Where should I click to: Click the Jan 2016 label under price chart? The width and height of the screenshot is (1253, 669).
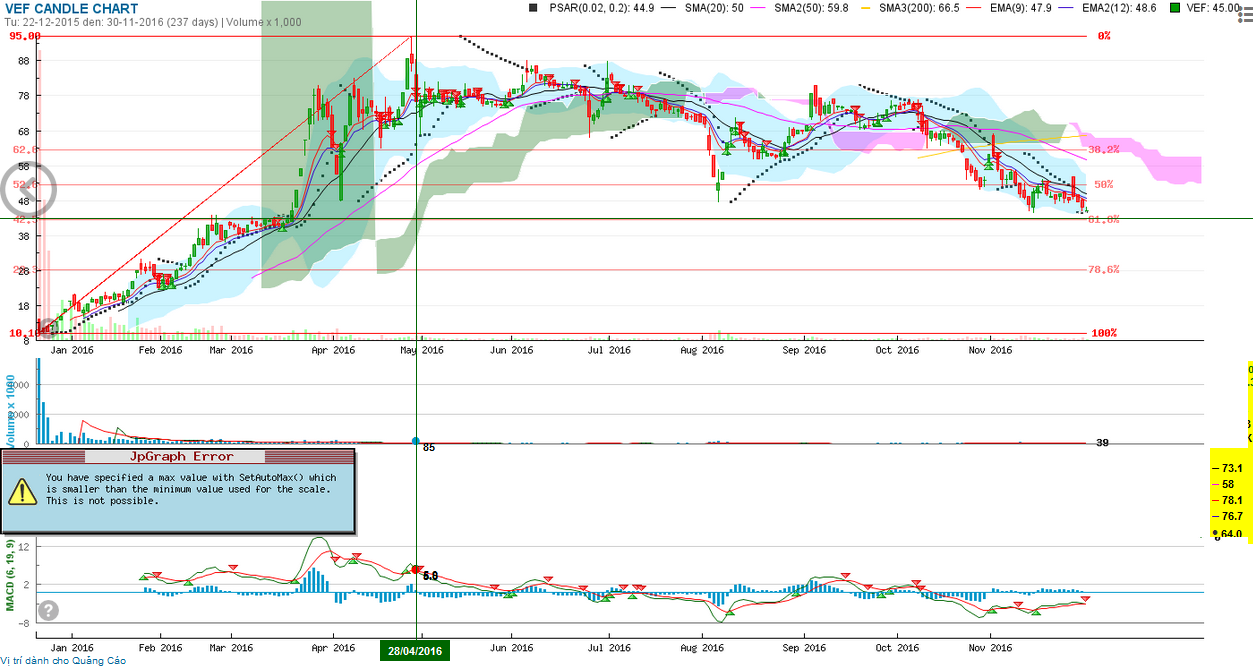73,350
